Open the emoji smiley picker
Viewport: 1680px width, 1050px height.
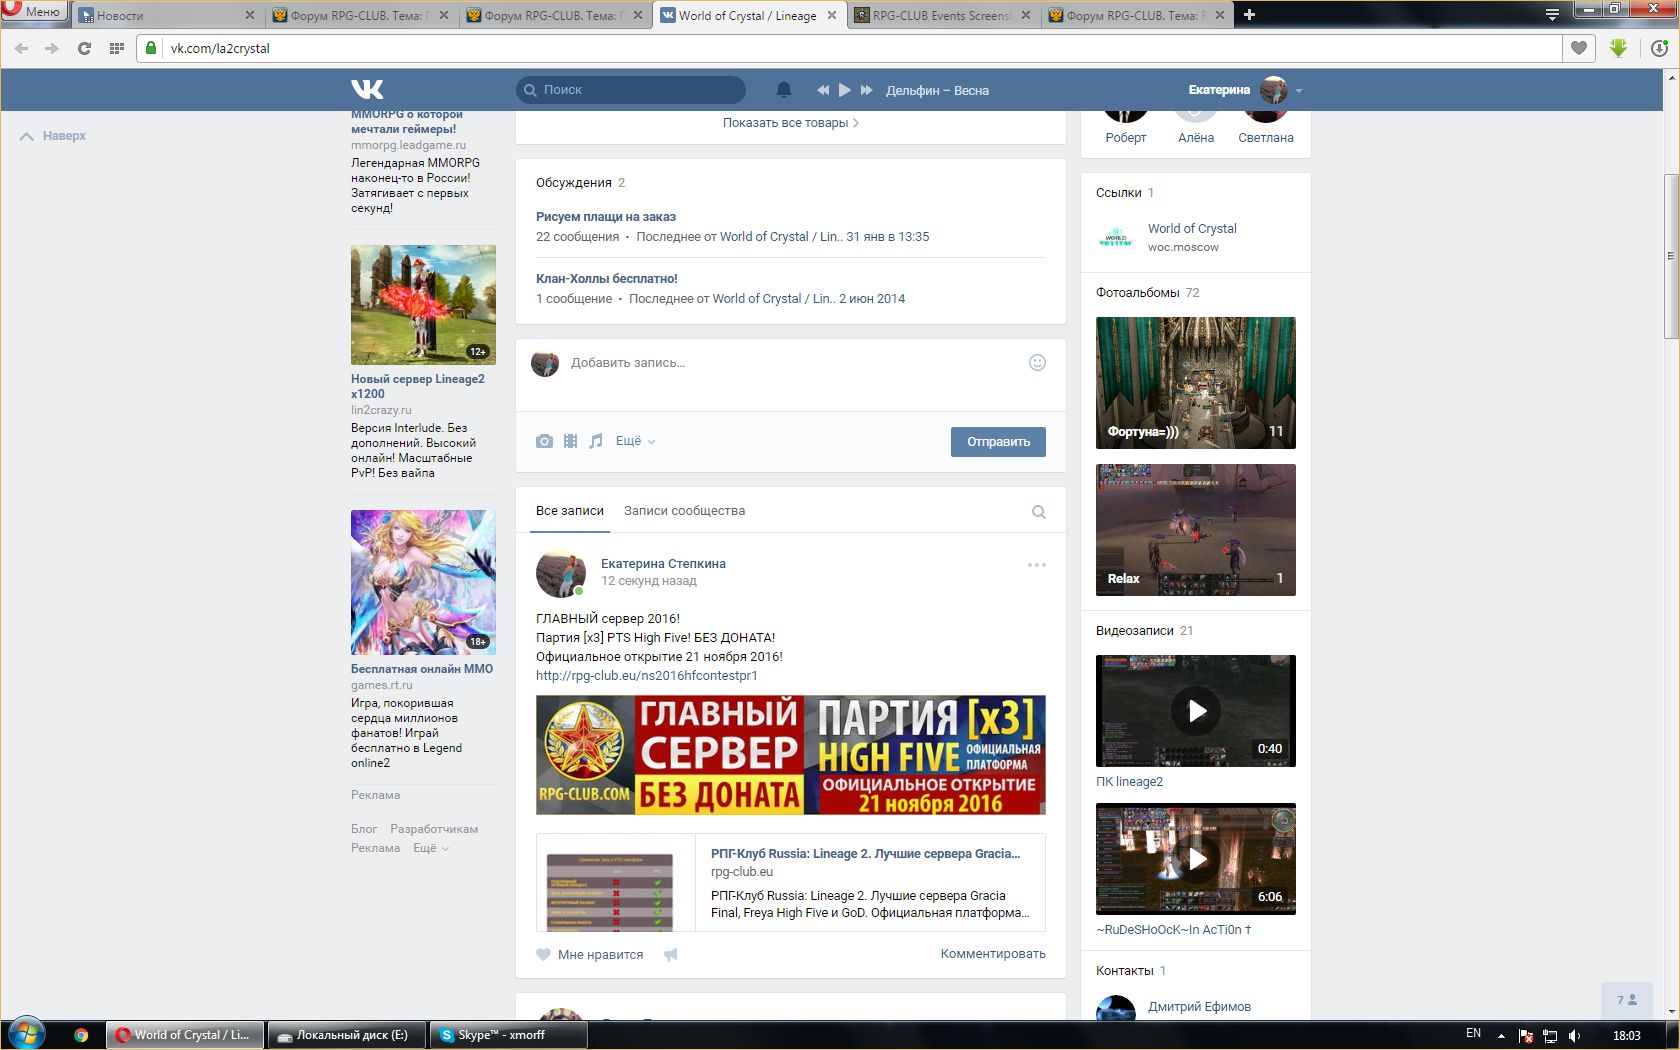coord(1037,363)
